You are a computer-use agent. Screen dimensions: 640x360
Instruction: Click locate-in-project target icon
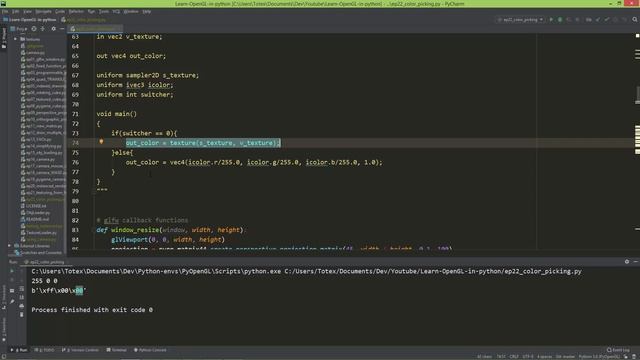(34, 29)
